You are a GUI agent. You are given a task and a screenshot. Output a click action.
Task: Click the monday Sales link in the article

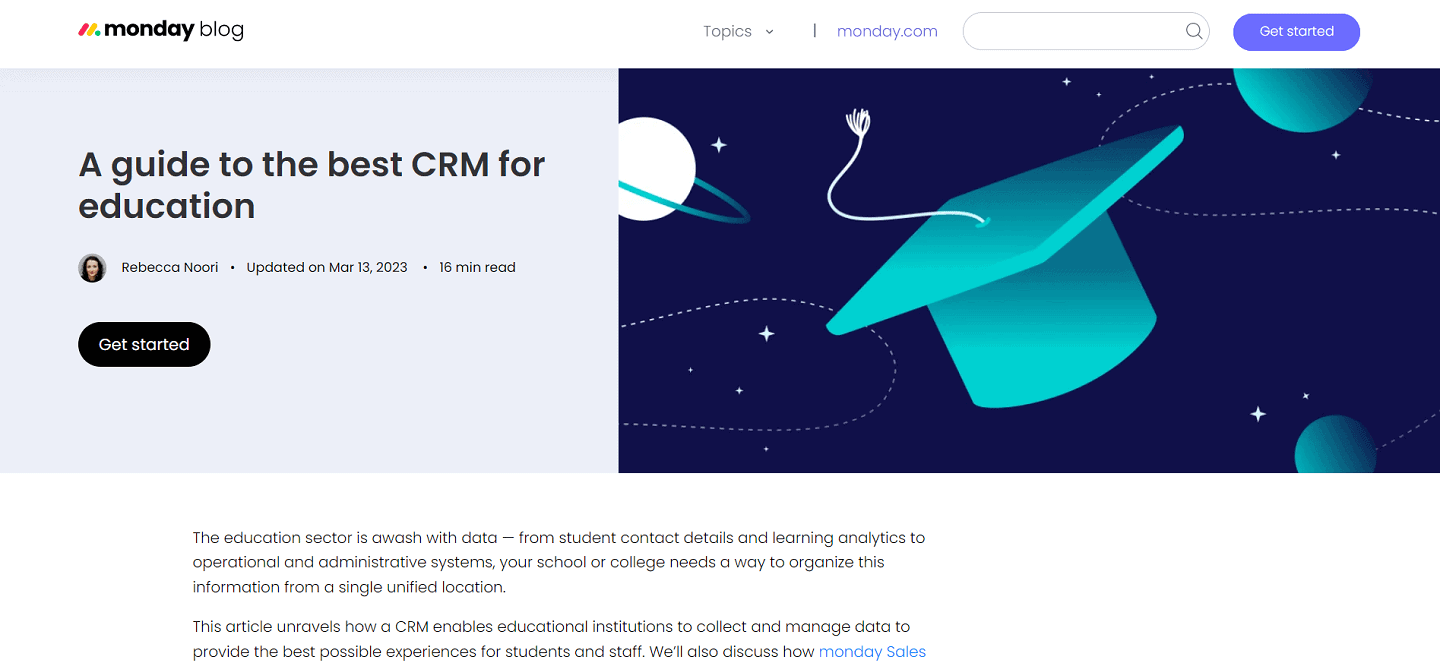(x=871, y=651)
